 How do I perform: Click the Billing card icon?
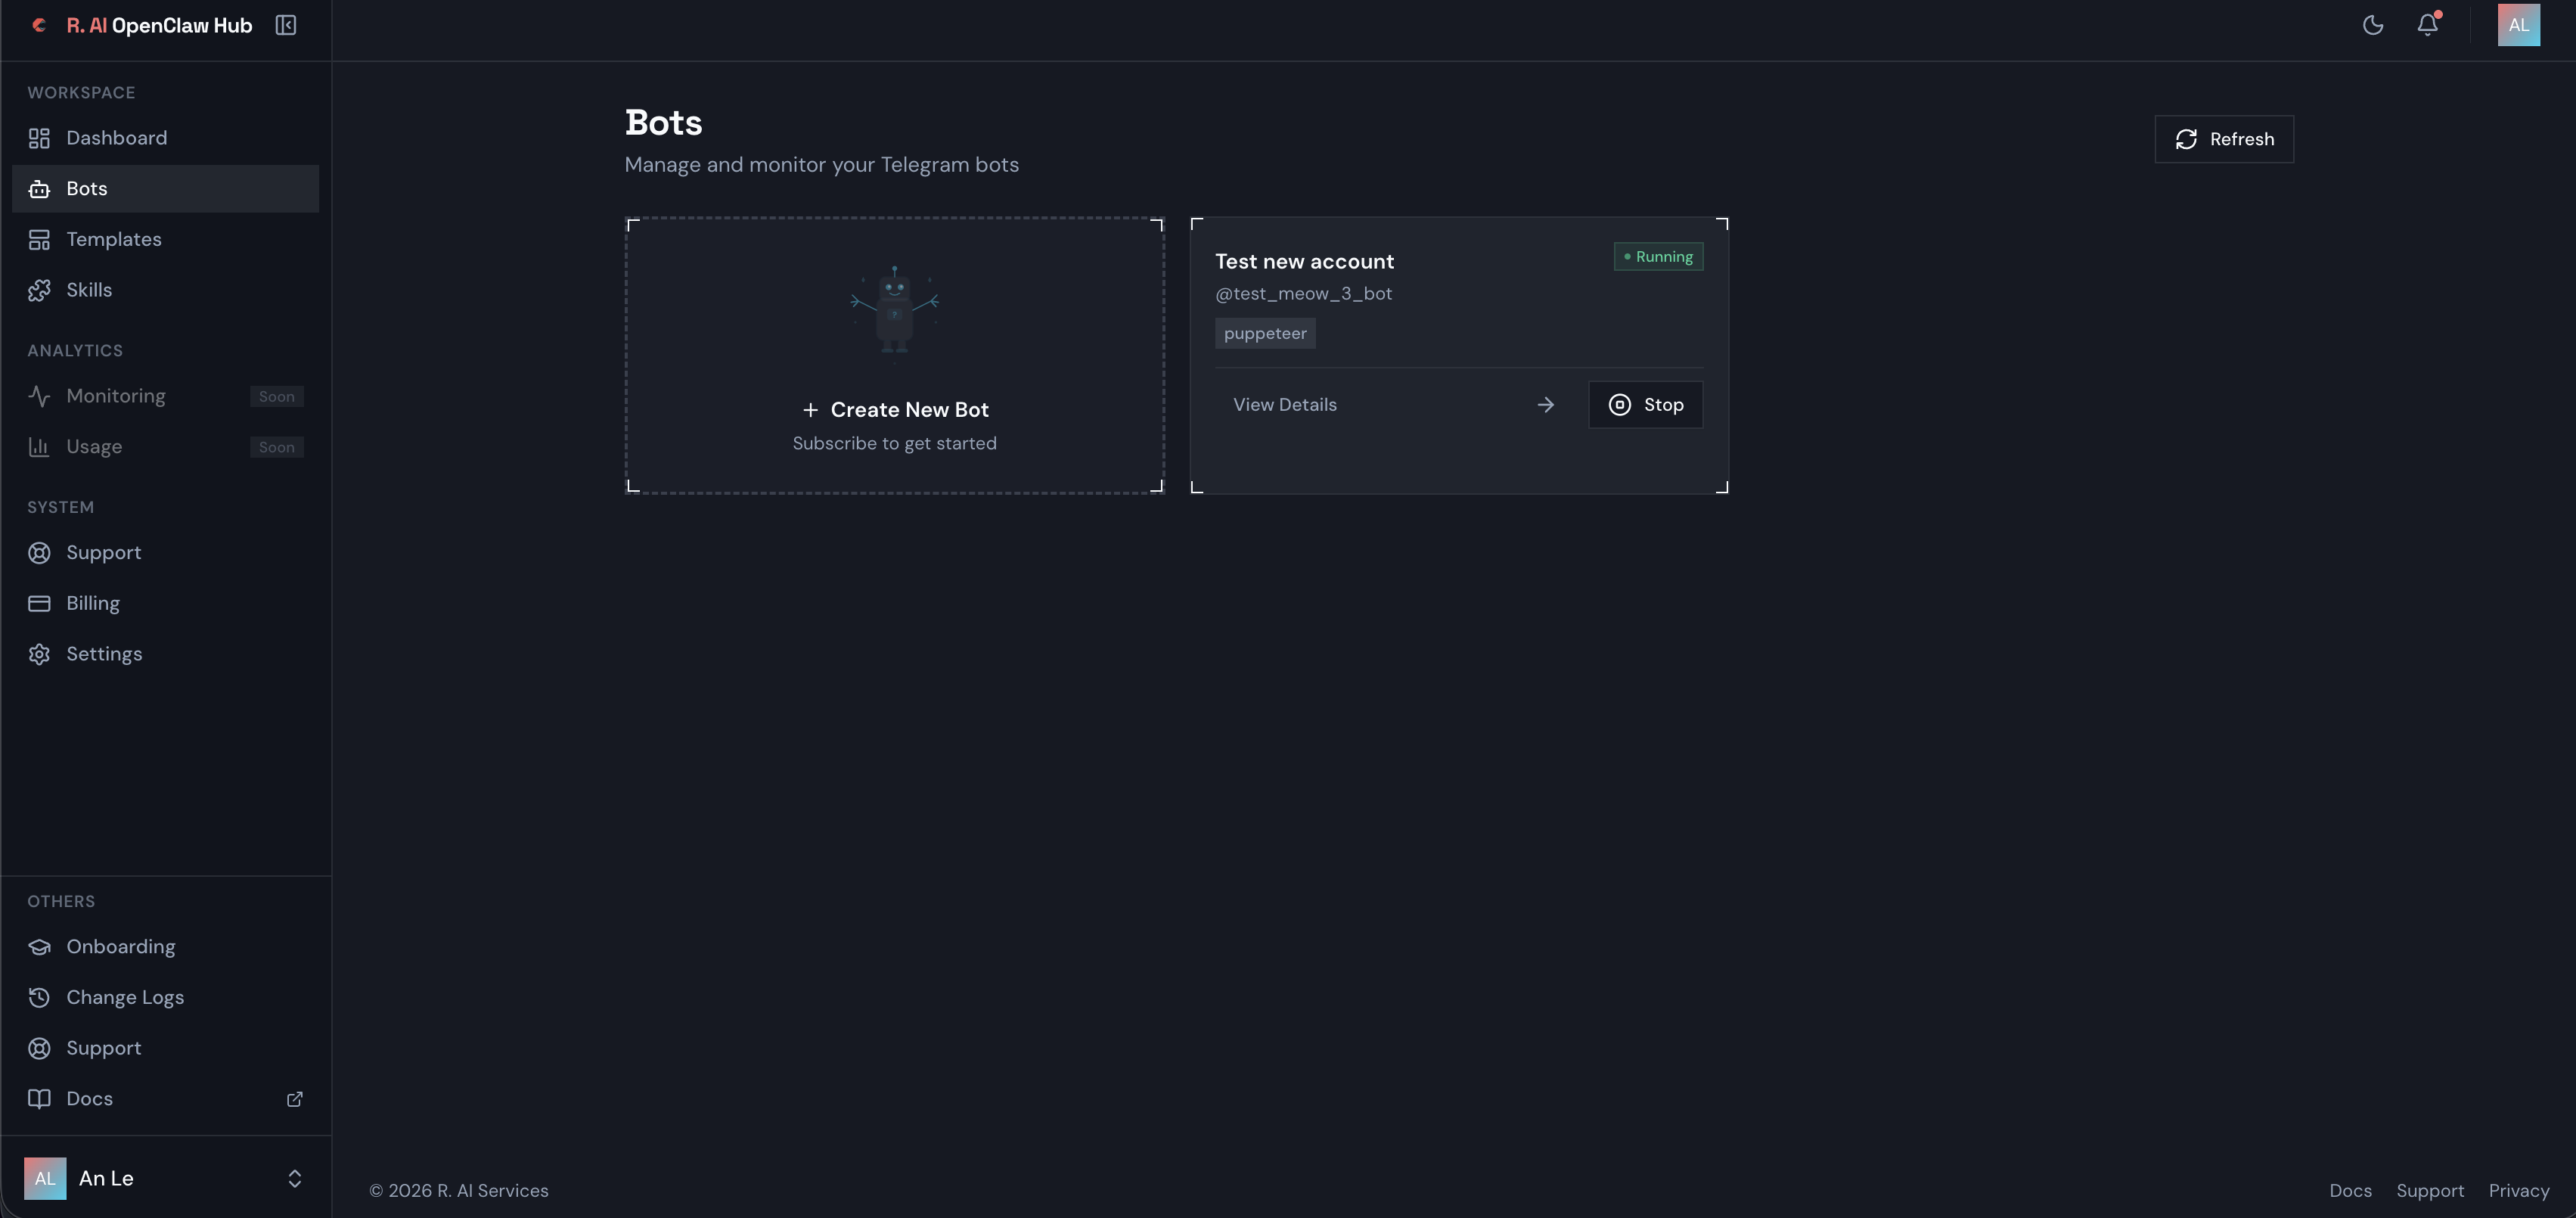[x=39, y=603]
